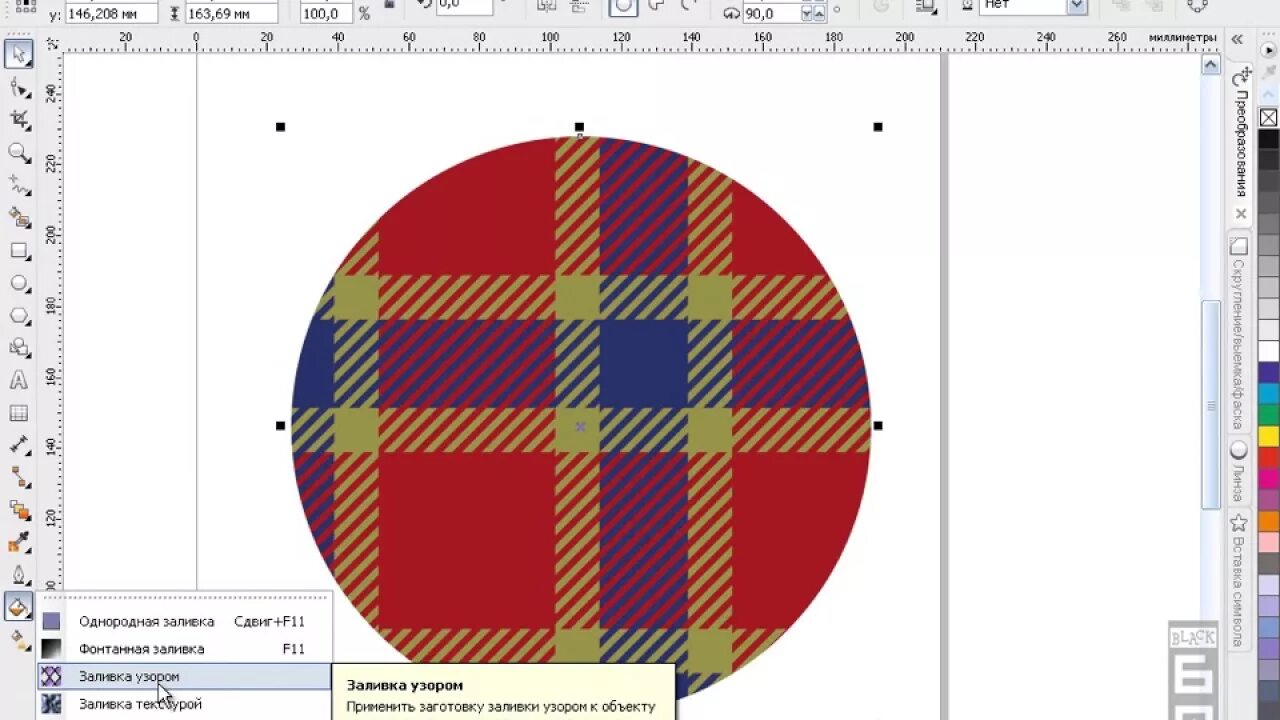Screen dimensions: 1280x720
Task: Pick the white swatch in palette
Action: (x=1268, y=352)
